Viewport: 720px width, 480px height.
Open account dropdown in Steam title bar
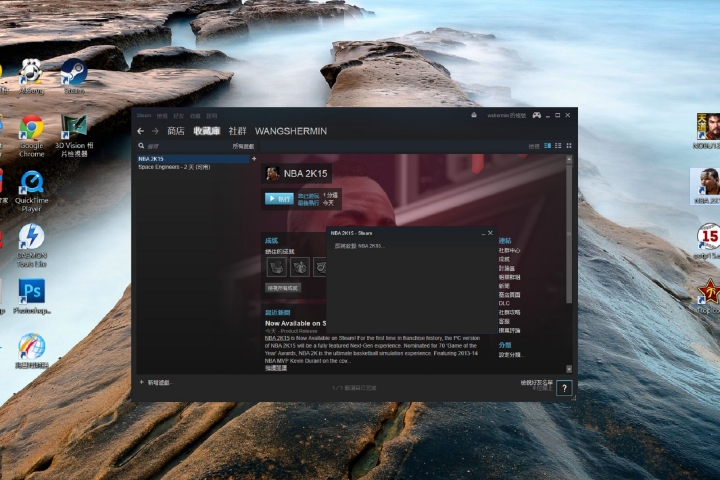(x=506, y=115)
